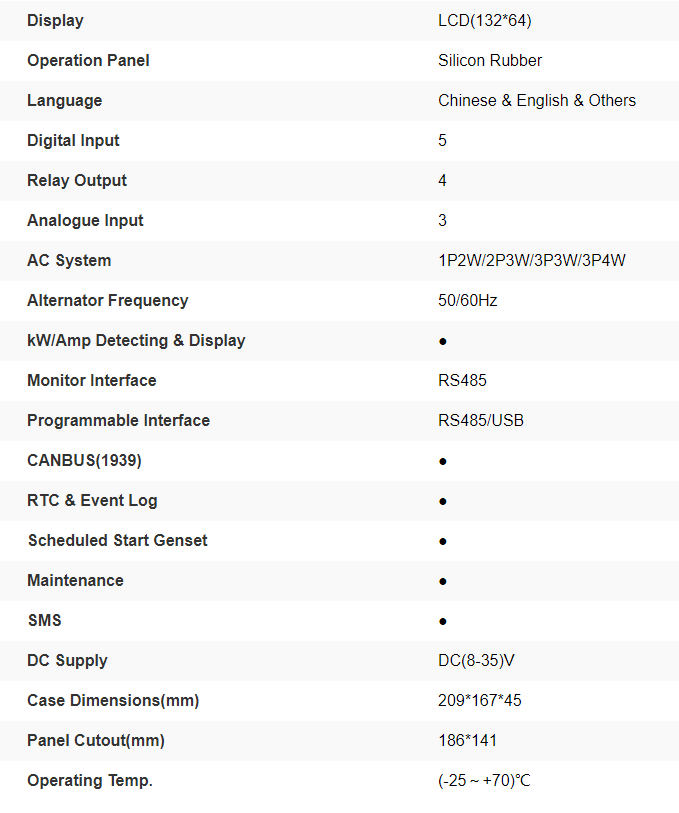Click the Silicon Rubber value

[x=490, y=60]
